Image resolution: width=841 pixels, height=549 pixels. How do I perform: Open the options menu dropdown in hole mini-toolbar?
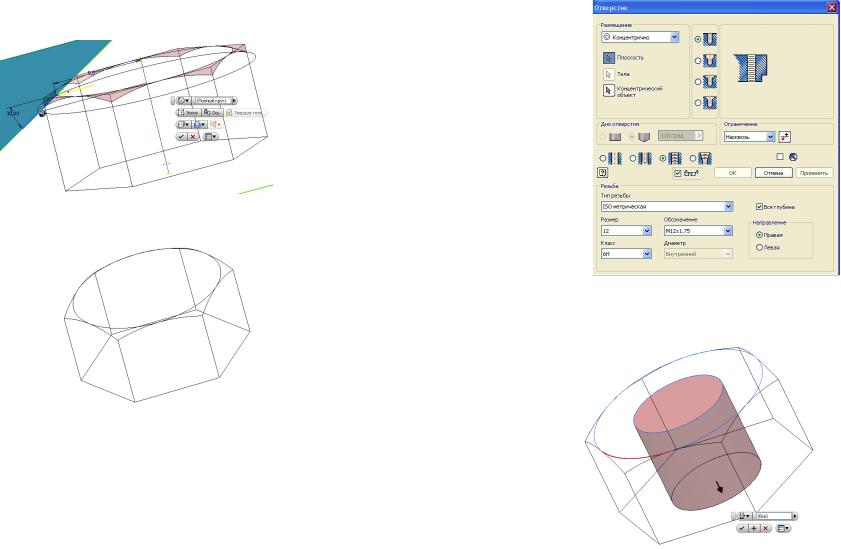click(783, 528)
